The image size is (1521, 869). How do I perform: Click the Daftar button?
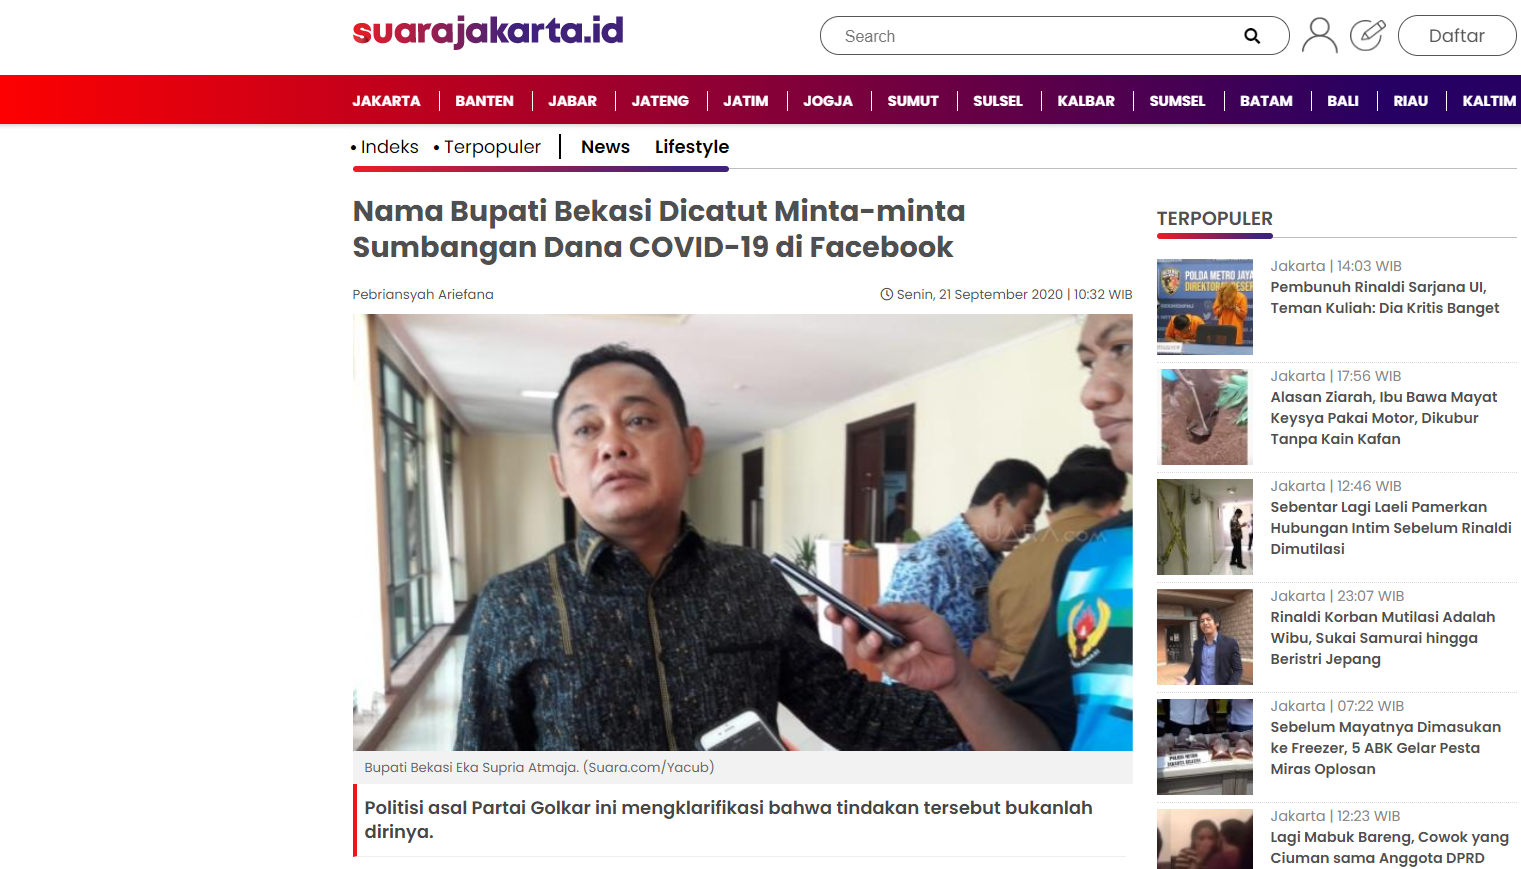[x=1457, y=36]
